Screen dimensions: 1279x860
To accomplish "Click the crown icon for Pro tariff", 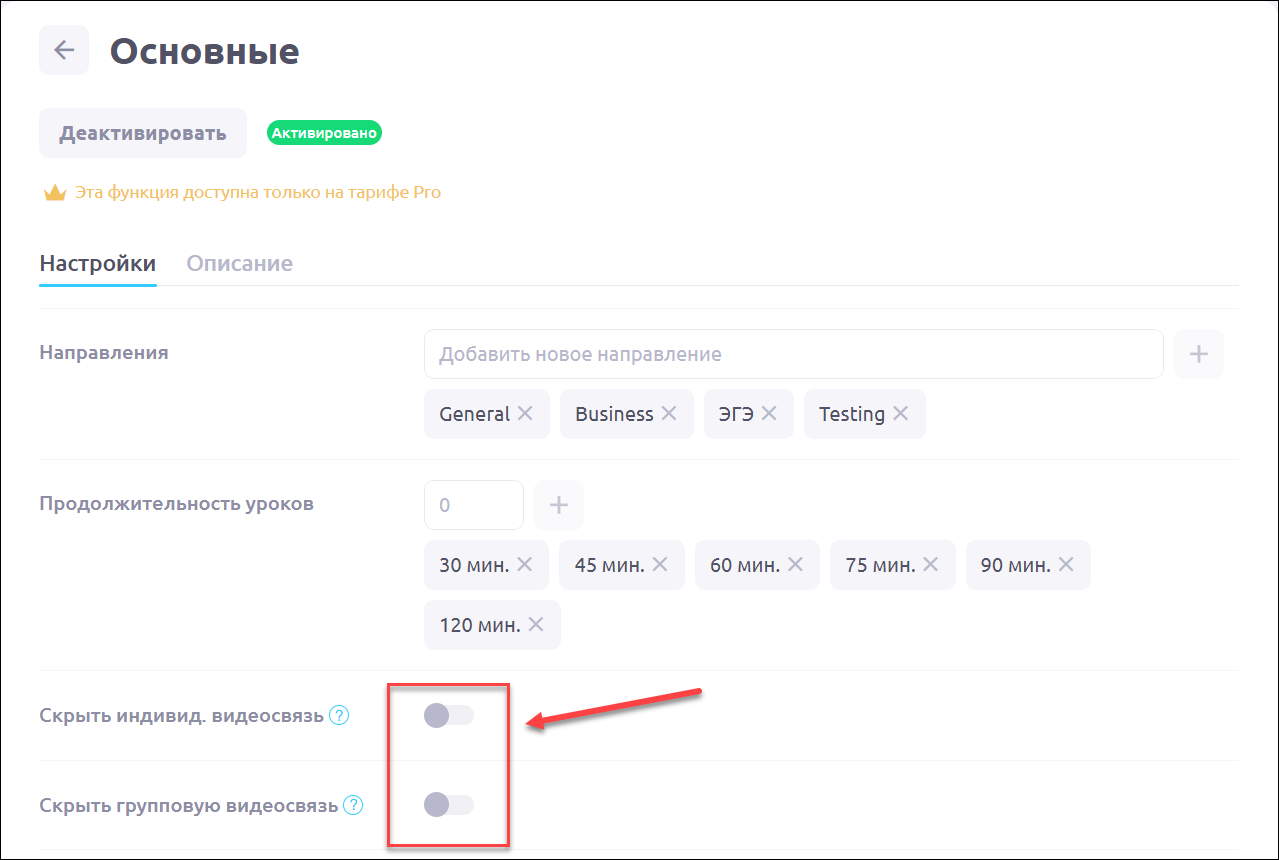I will coord(54,192).
